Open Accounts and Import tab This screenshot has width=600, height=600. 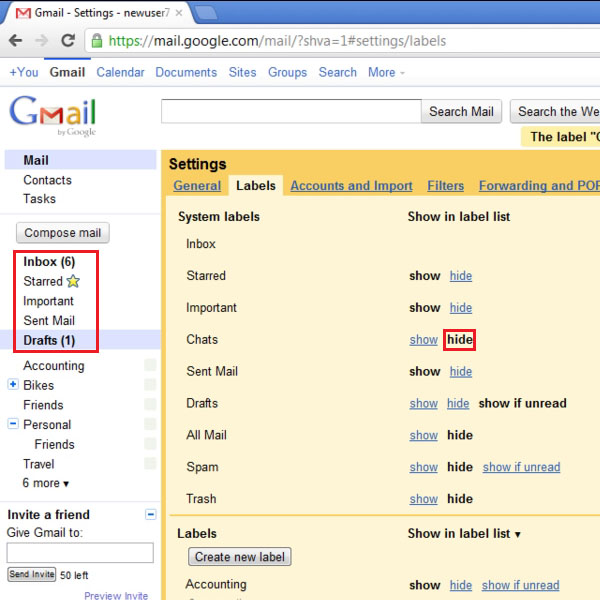(x=351, y=186)
